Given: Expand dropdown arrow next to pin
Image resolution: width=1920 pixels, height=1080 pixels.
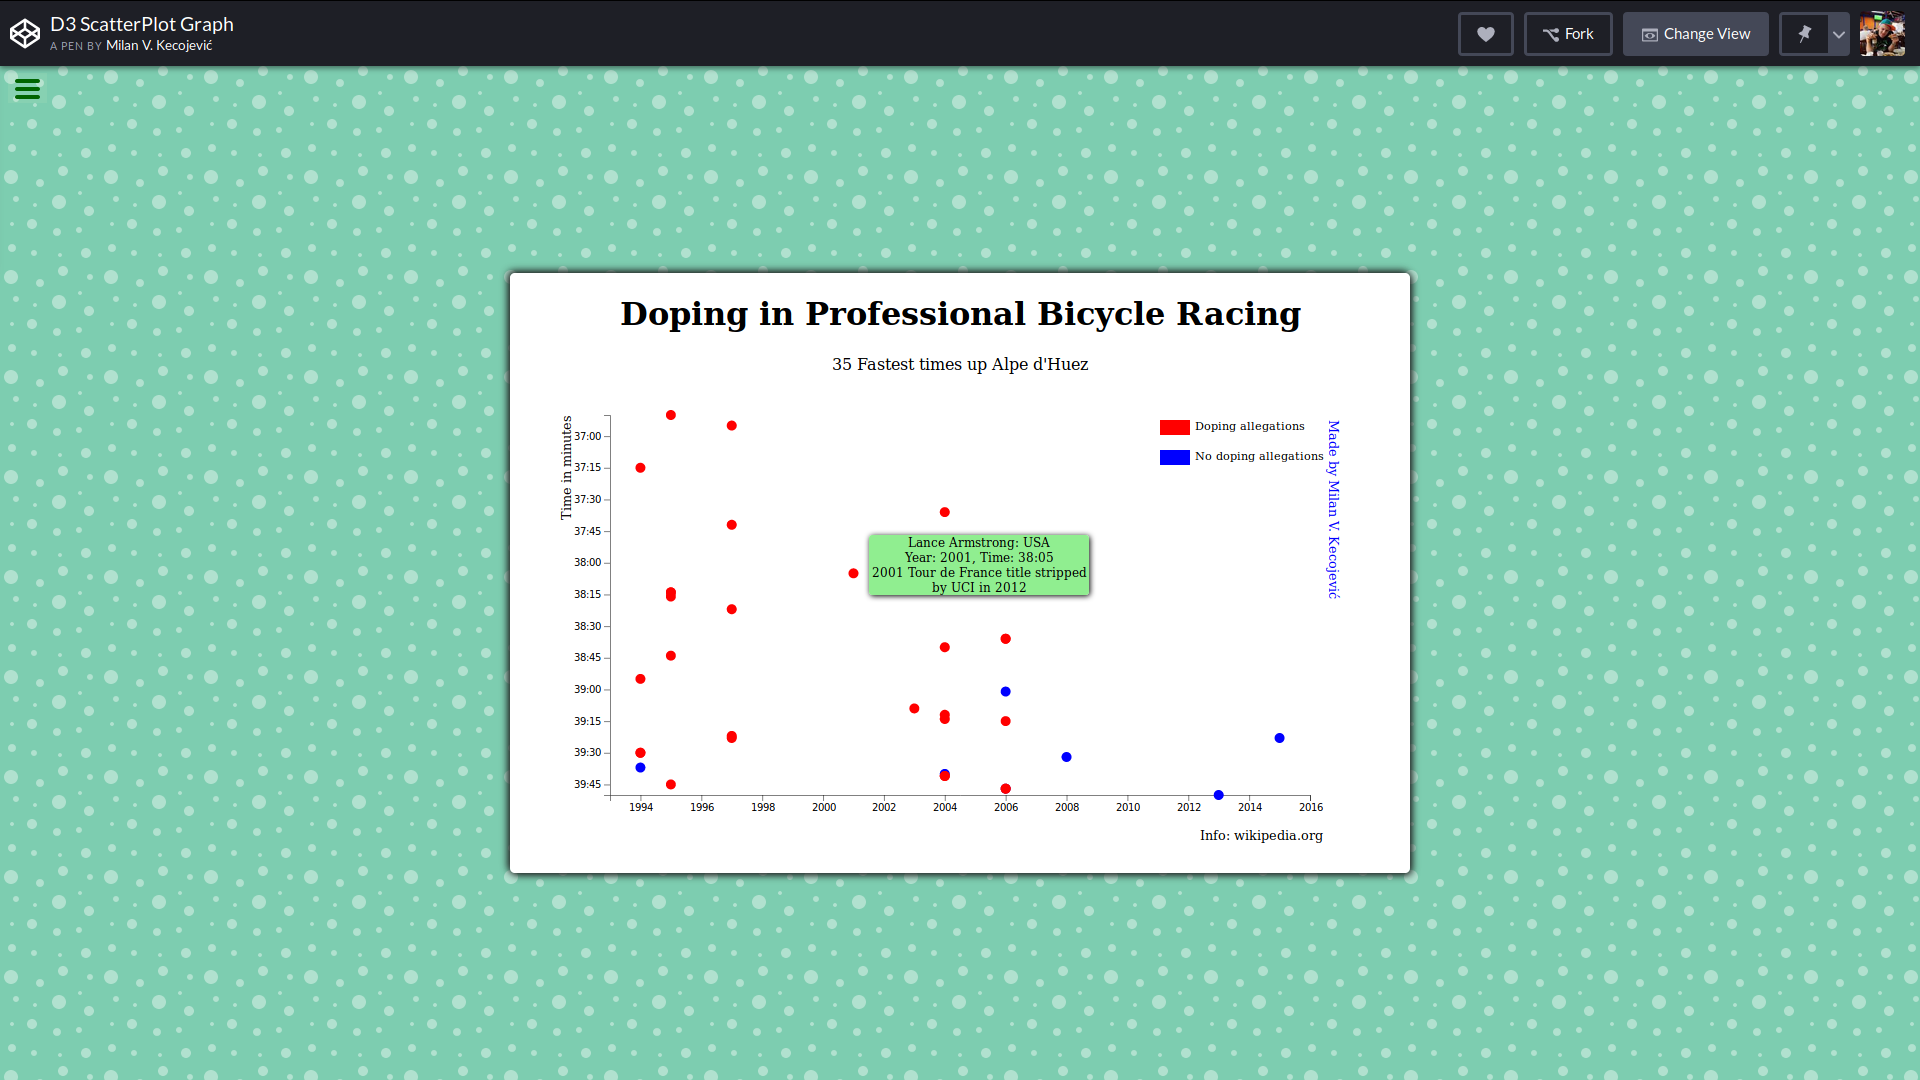Looking at the screenshot, I should tap(1838, 34).
